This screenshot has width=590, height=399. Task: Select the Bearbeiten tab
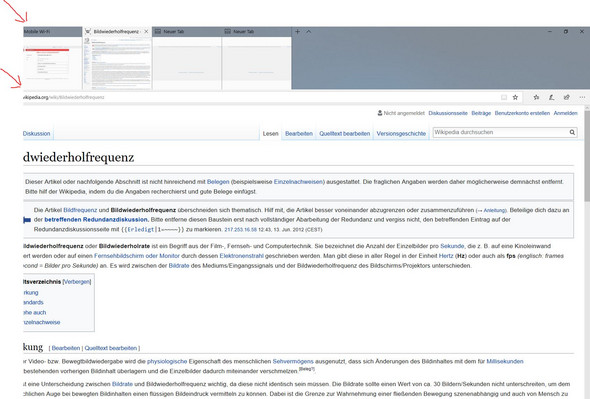point(299,134)
